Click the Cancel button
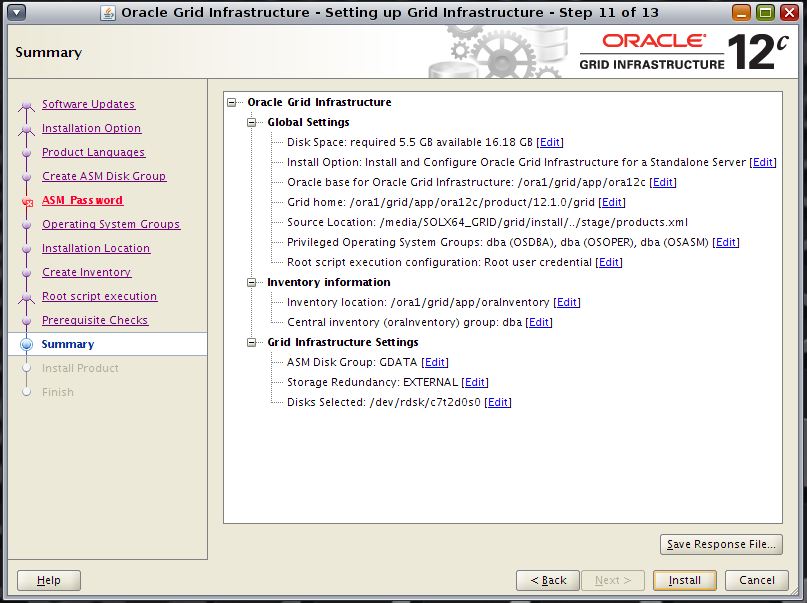Screen dimensions: 807x603 [757, 580]
